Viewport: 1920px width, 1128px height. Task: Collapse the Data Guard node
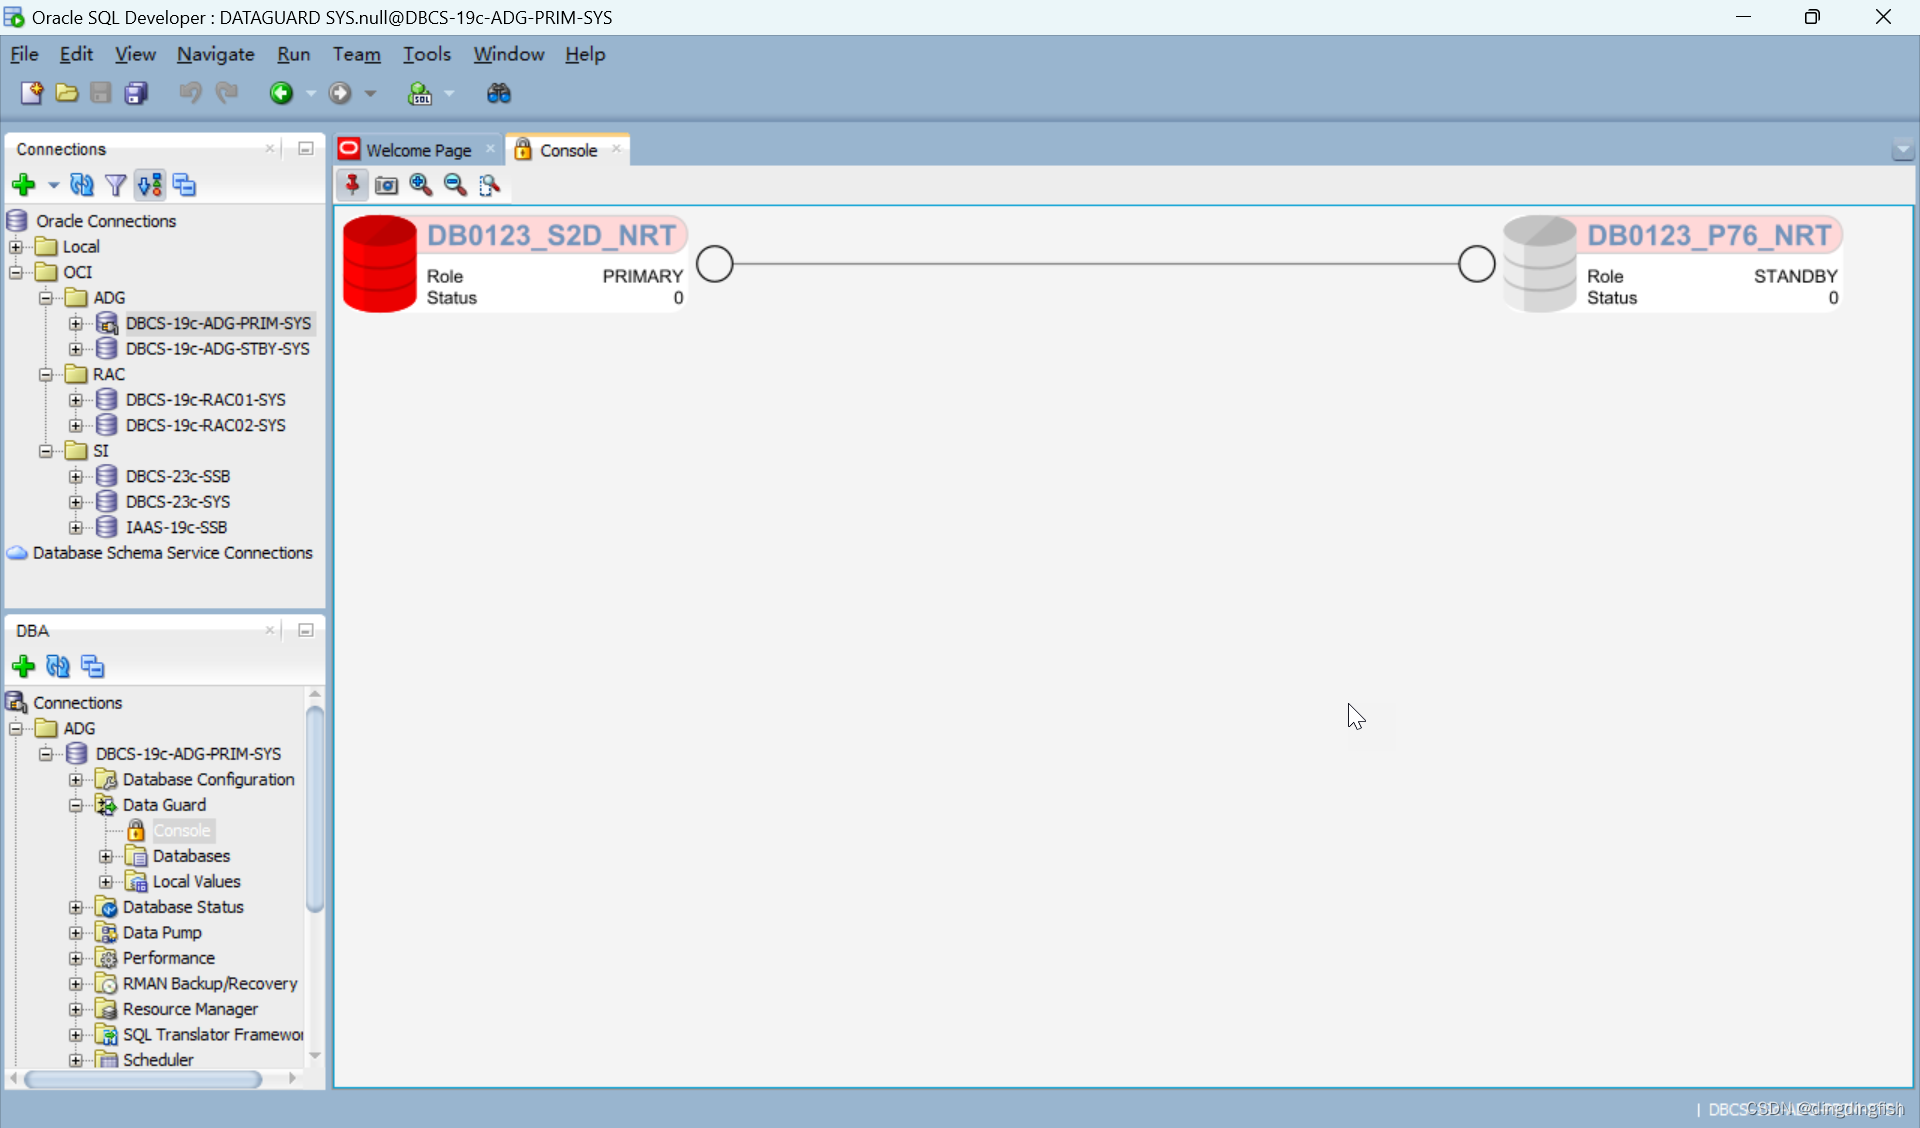76,805
